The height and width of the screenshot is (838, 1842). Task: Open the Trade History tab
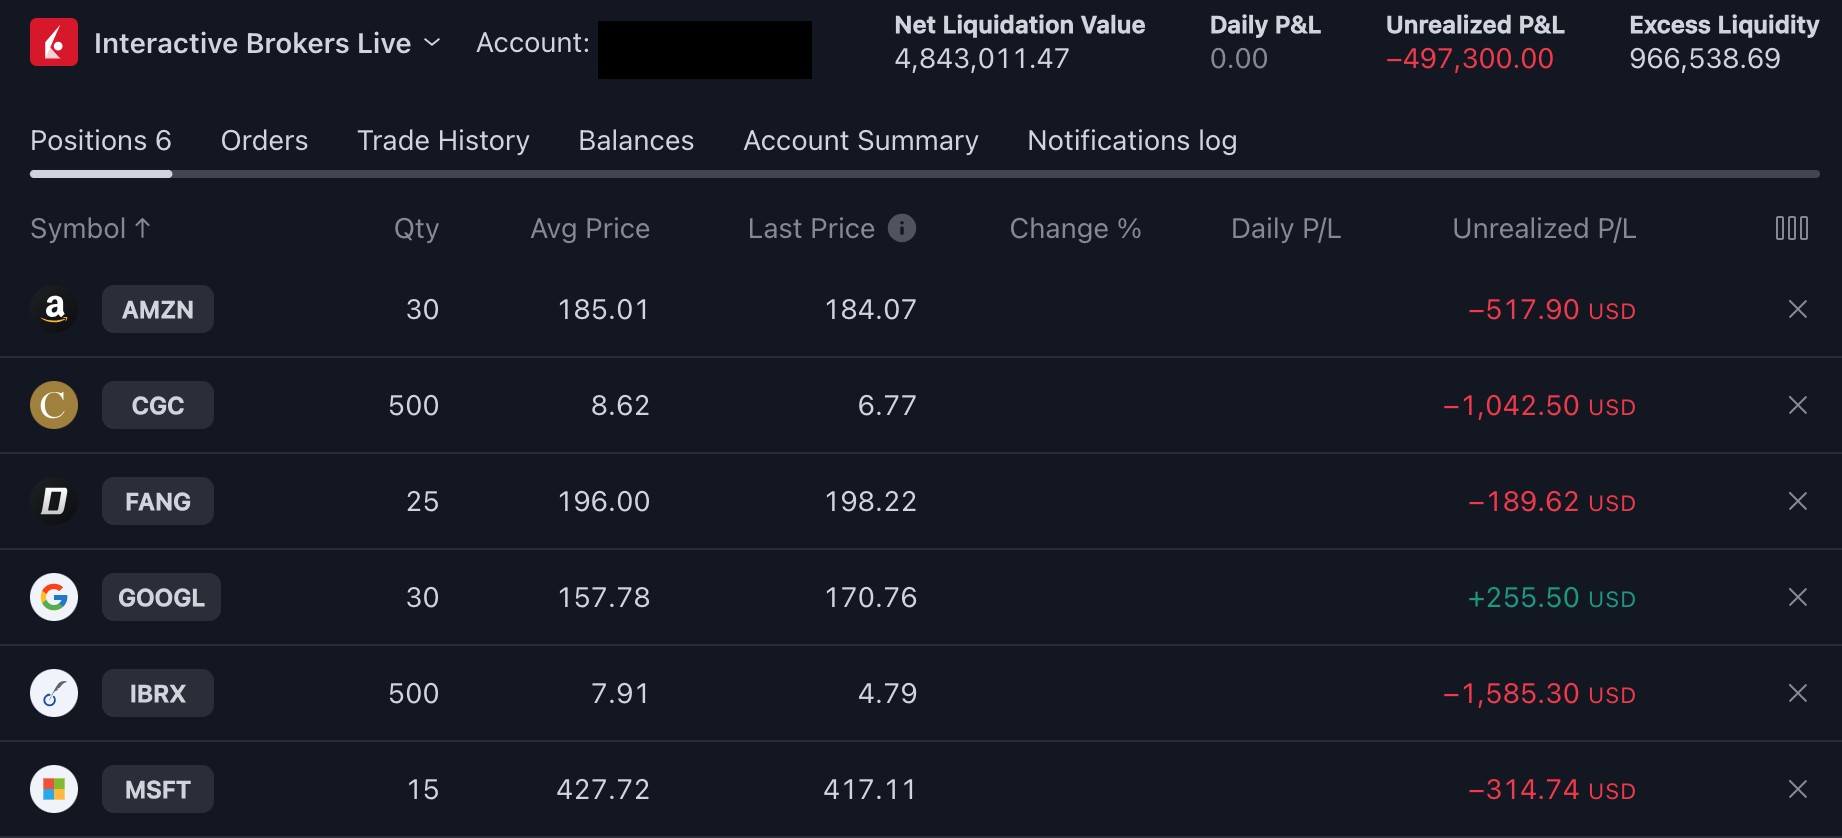point(443,141)
